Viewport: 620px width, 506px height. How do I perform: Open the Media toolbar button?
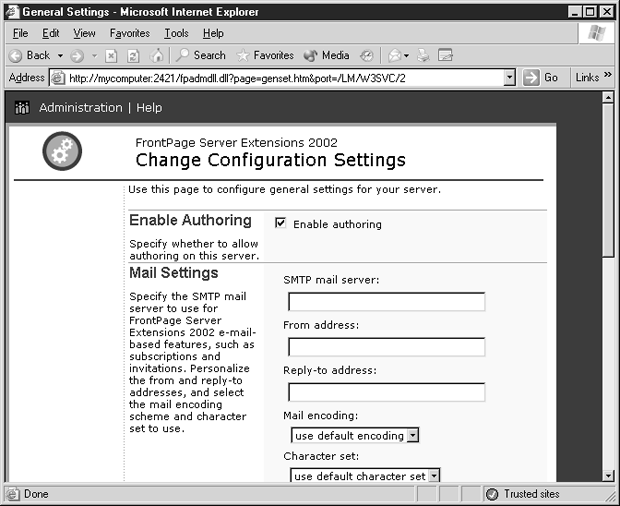326,55
